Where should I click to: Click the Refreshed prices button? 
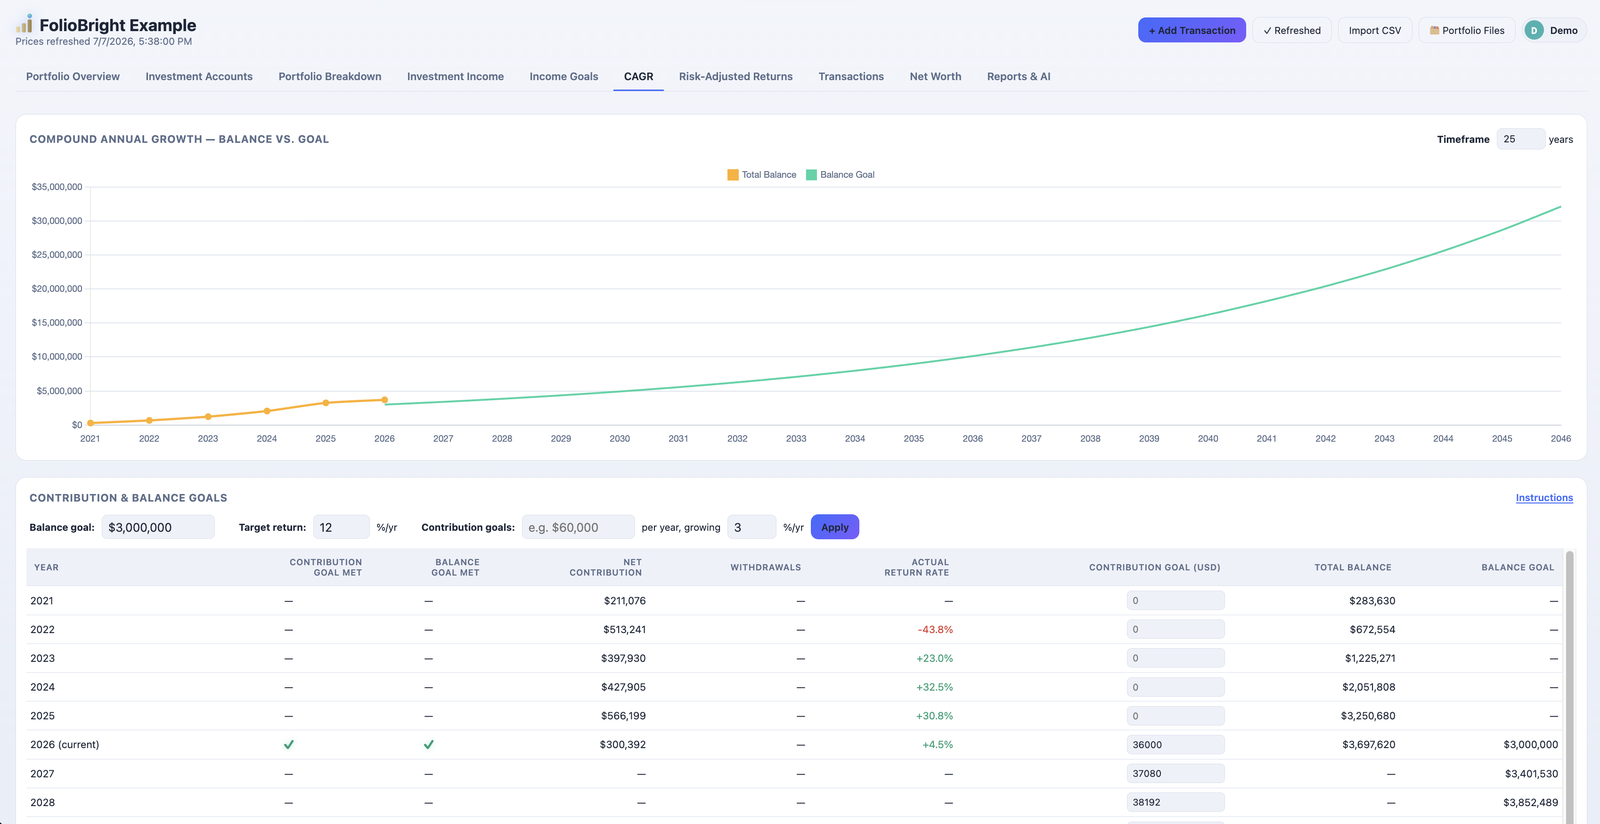pyautogui.click(x=1292, y=31)
